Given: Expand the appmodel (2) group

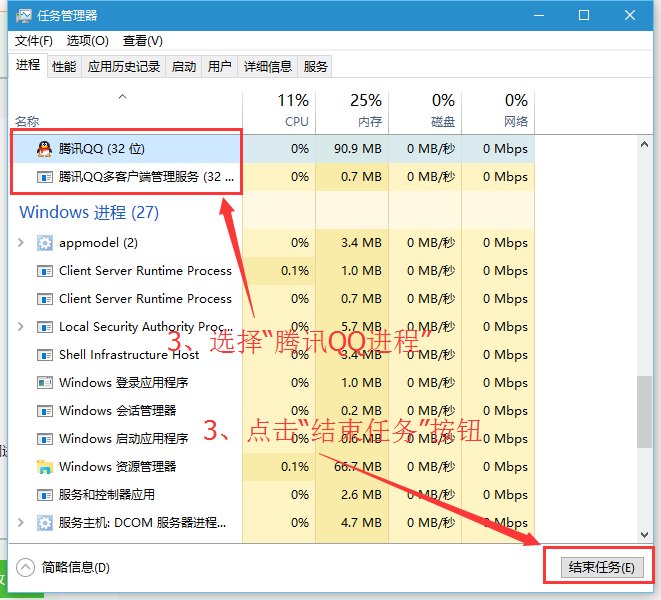Looking at the screenshot, I should click(x=20, y=243).
